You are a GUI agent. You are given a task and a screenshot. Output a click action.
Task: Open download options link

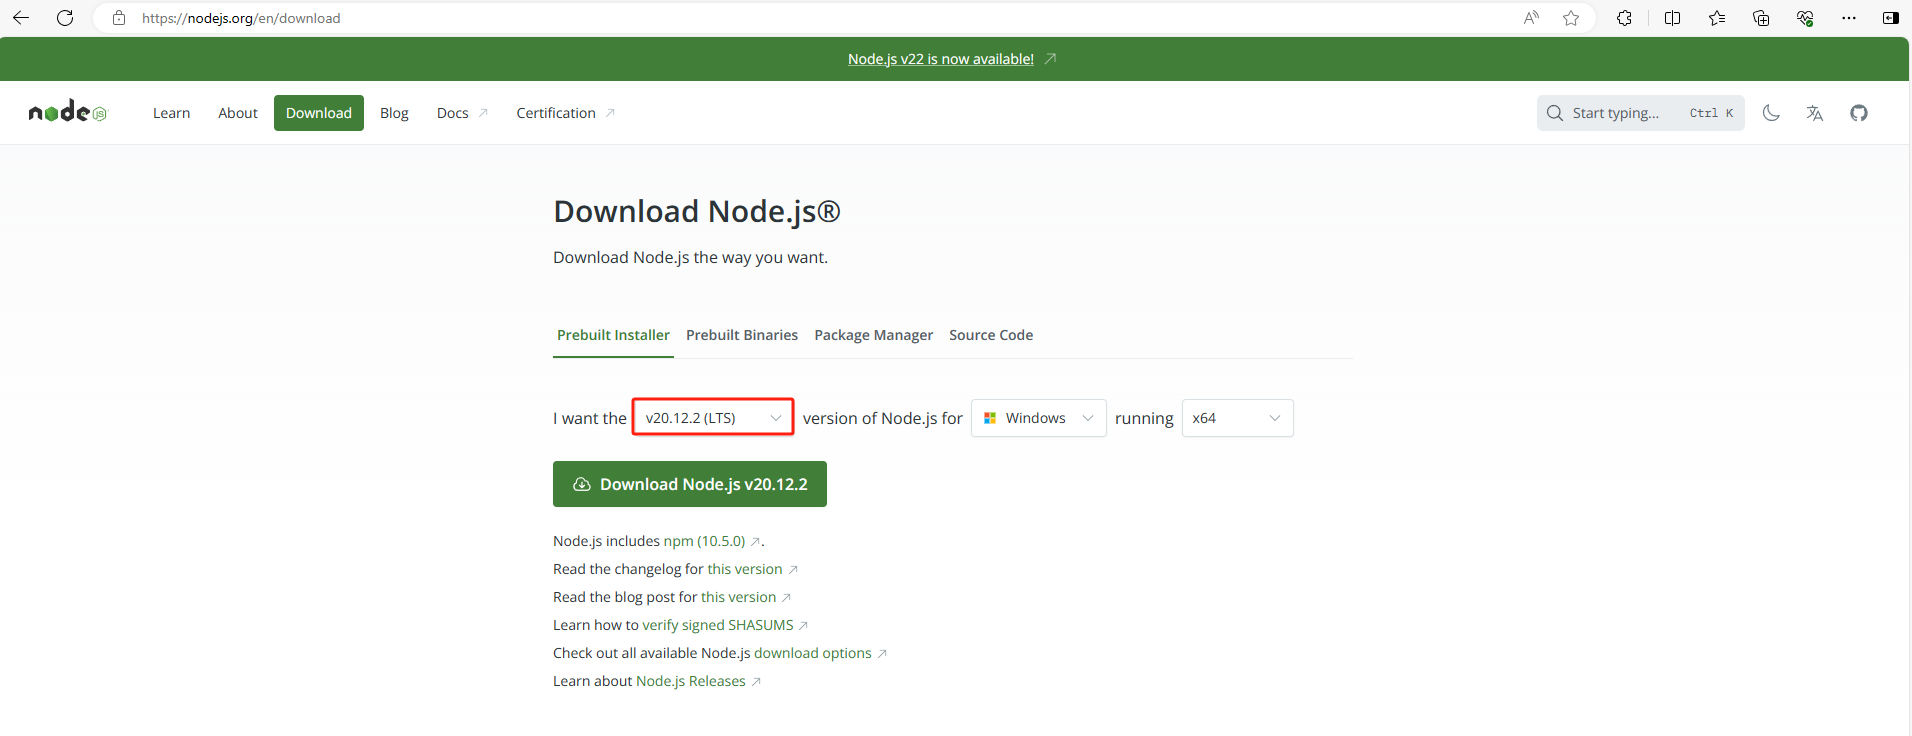813,653
